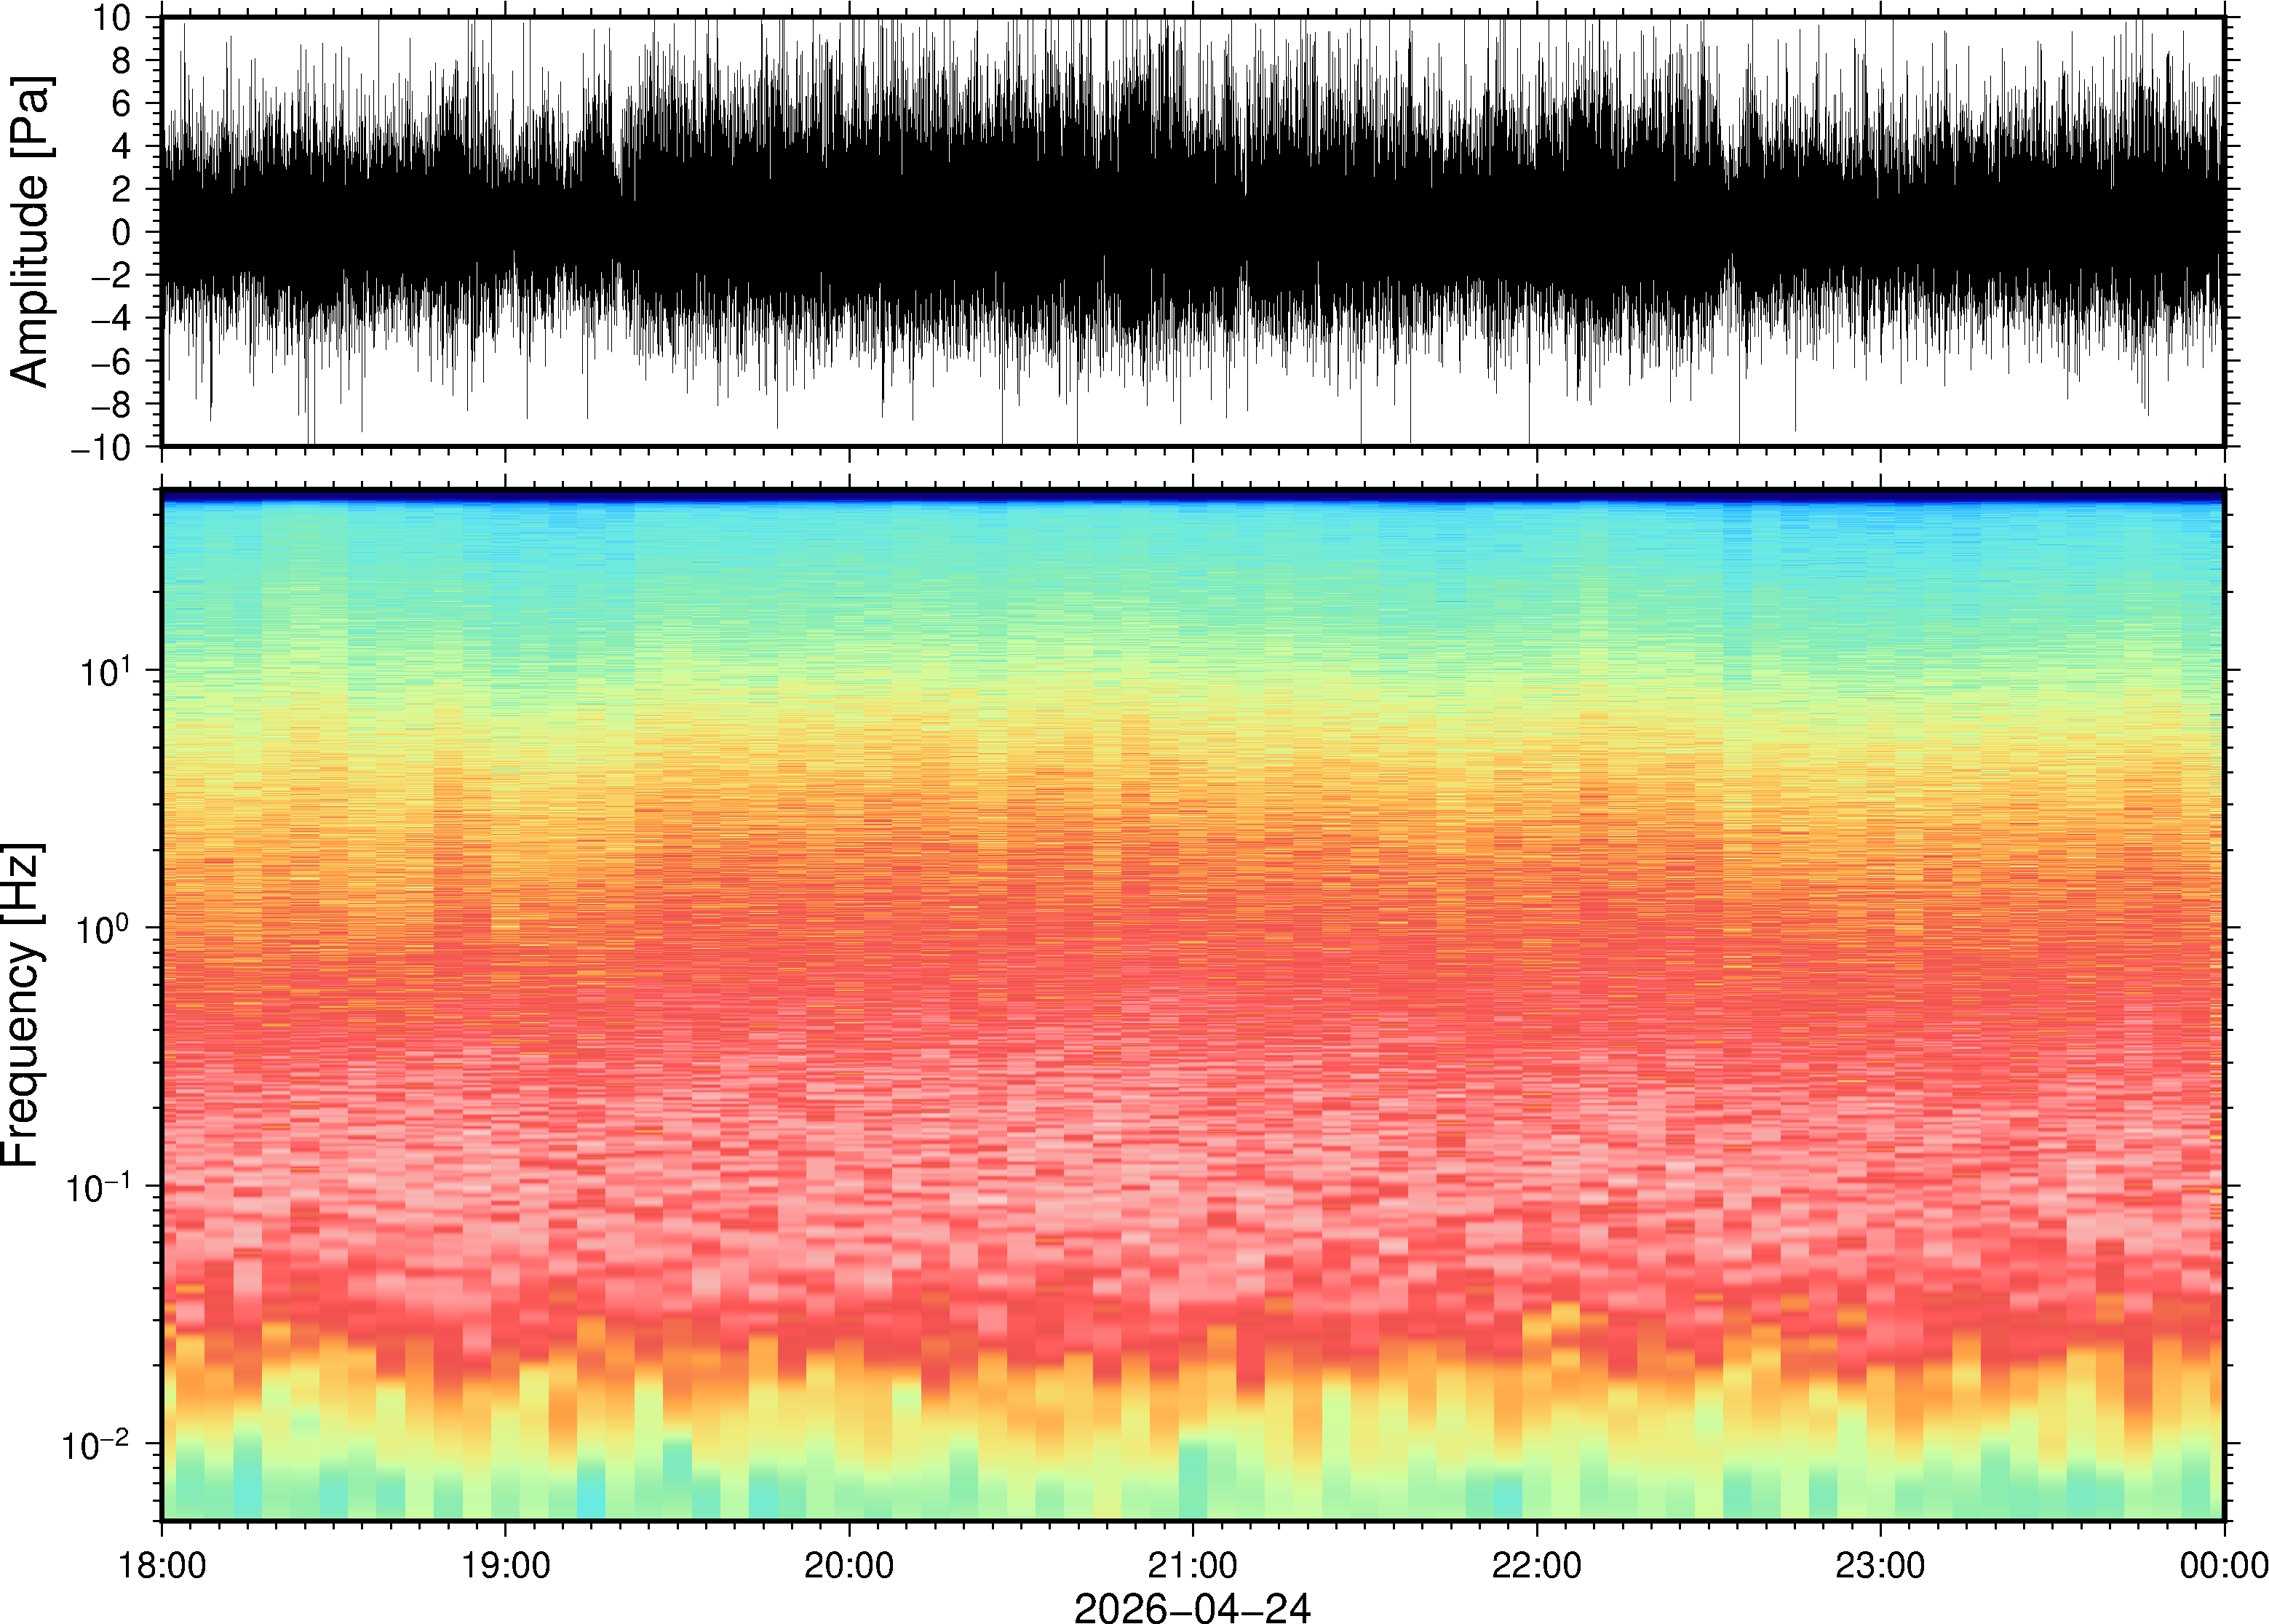Image resolution: width=2269 pixels, height=1624 pixels.
Task: Click the 10¹ frequency tick label
Action: point(105,671)
